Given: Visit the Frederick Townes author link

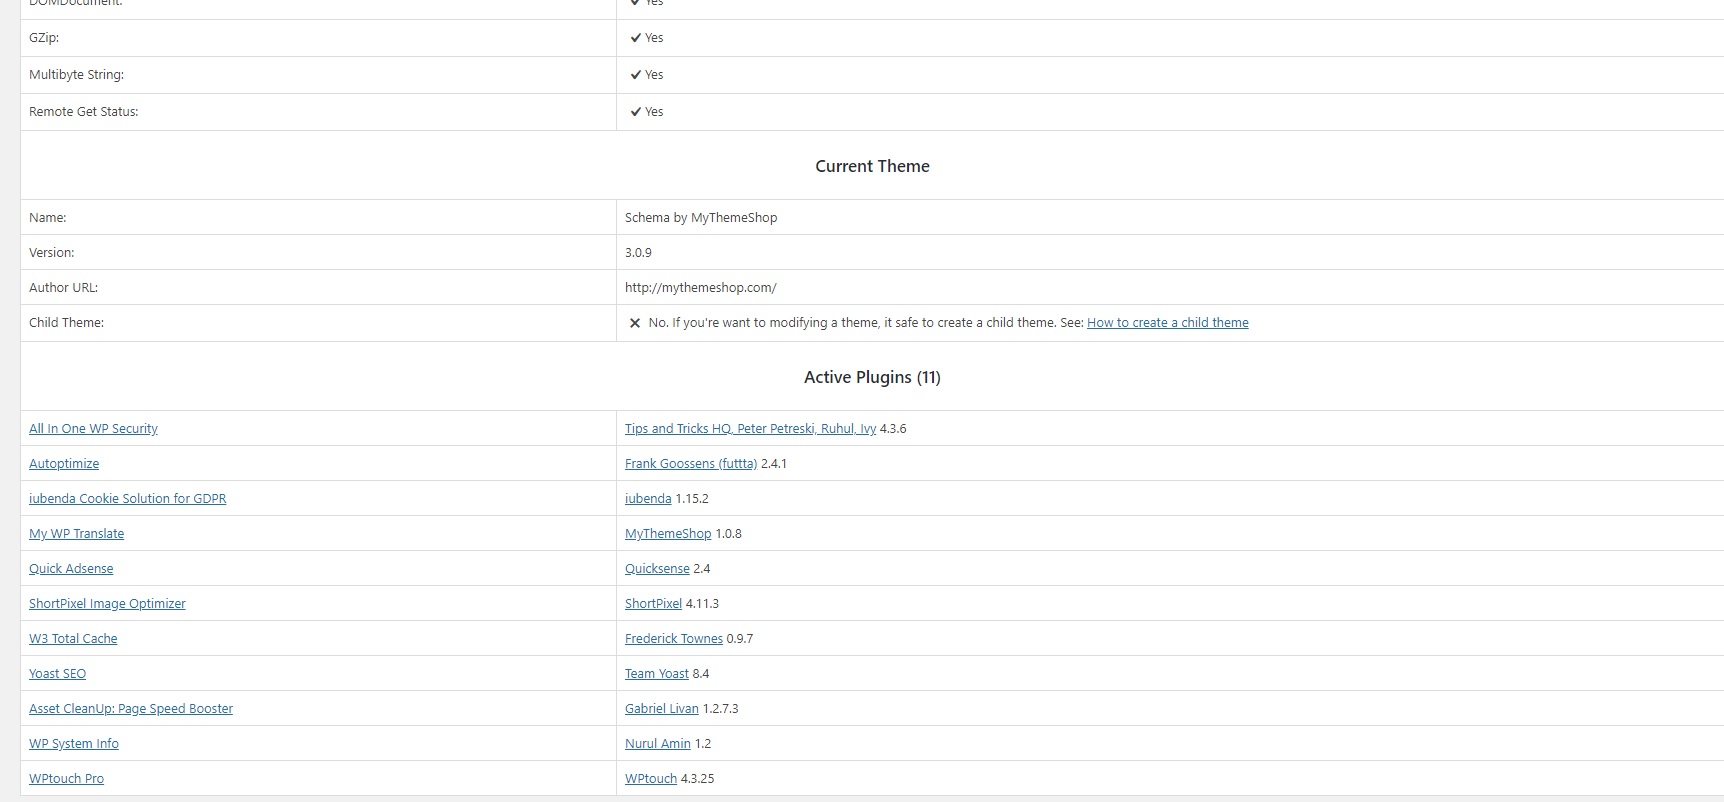Looking at the screenshot, I should pyautogui.click(x=674, y=639).
